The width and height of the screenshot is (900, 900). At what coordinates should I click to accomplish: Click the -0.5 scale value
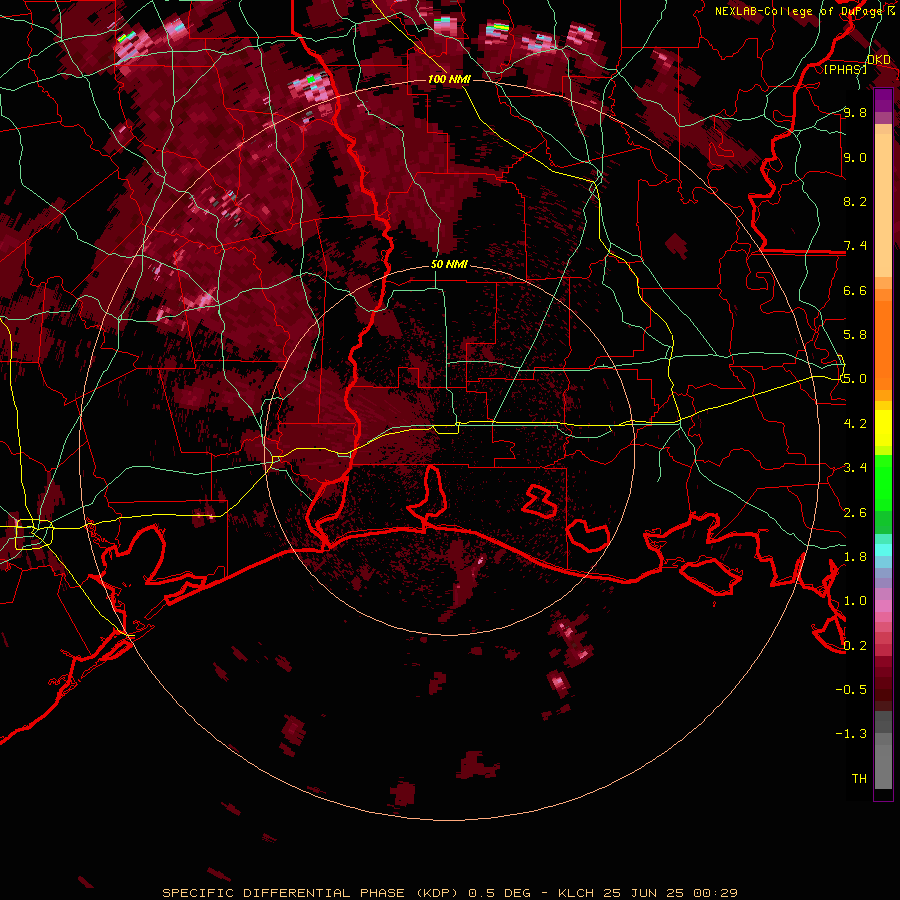[x=851, y=689]
